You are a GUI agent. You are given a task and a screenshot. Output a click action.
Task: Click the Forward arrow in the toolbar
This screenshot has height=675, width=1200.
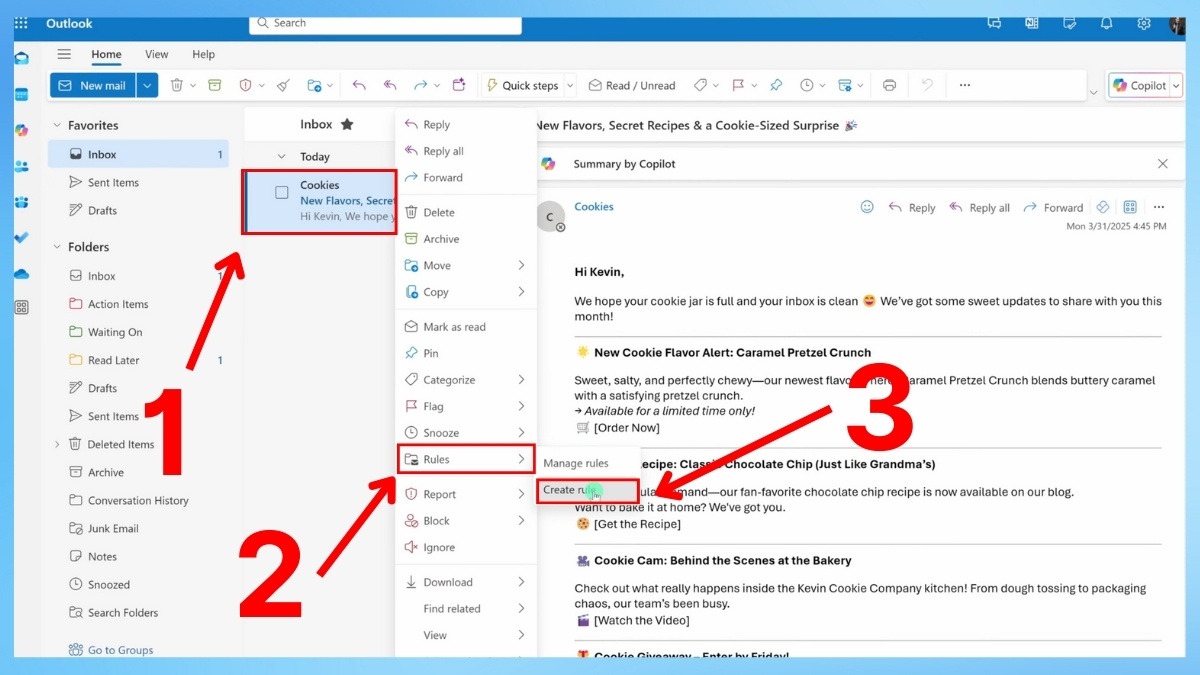click(421, 85)
